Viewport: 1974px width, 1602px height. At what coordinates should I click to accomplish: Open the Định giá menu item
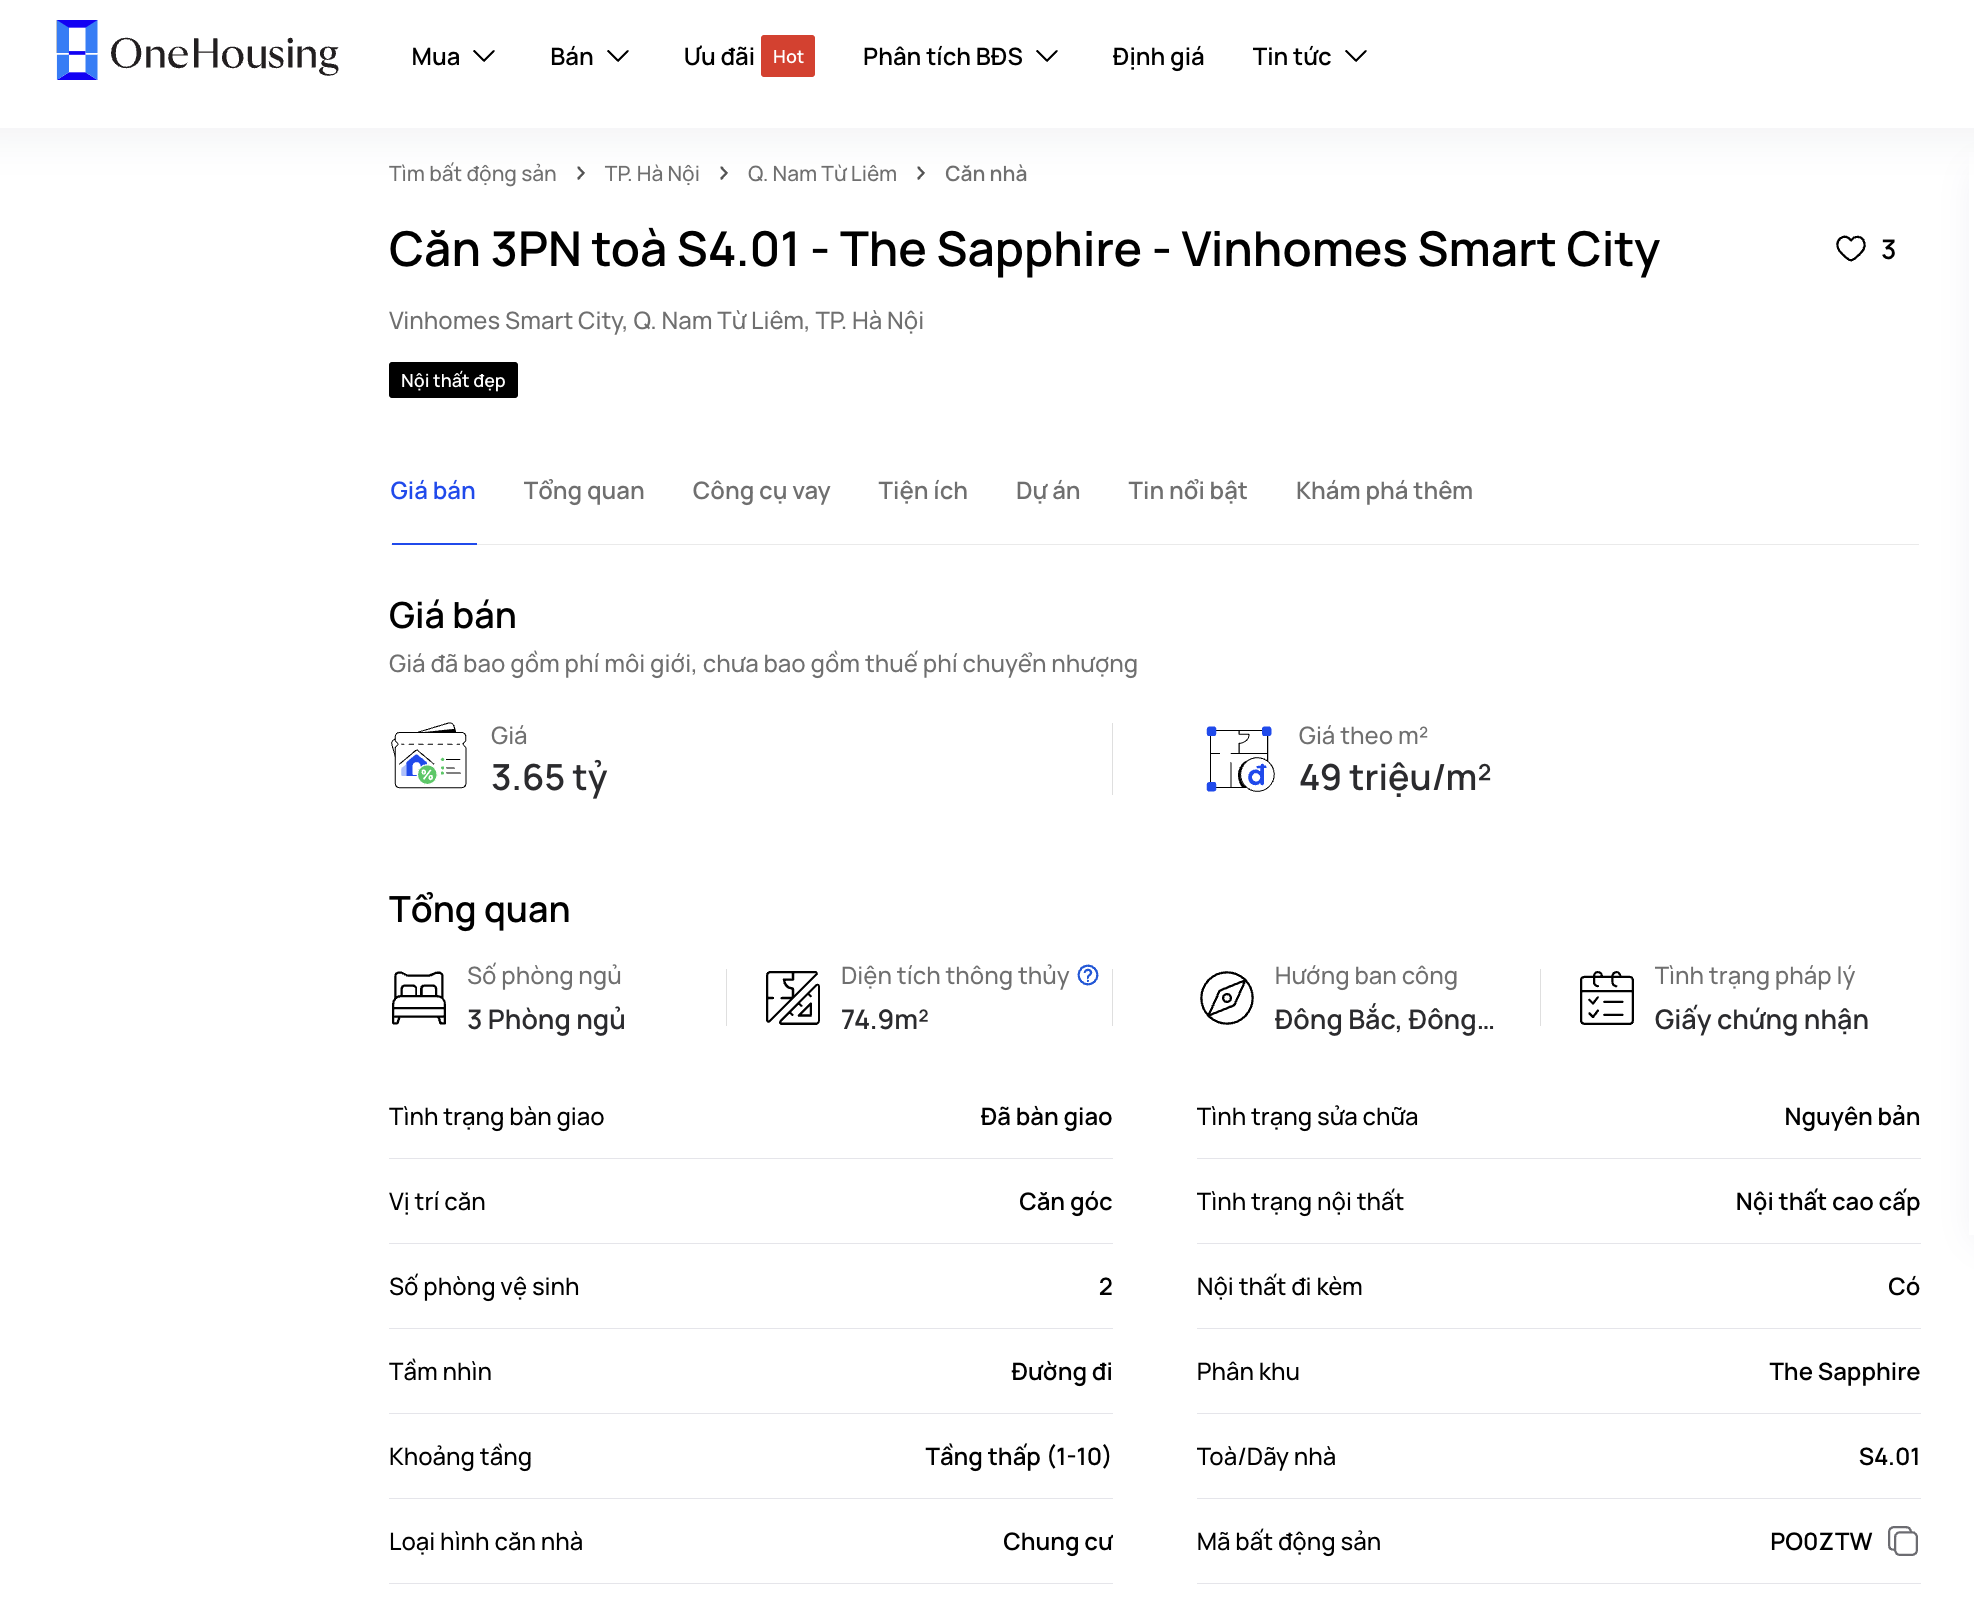1157,56
